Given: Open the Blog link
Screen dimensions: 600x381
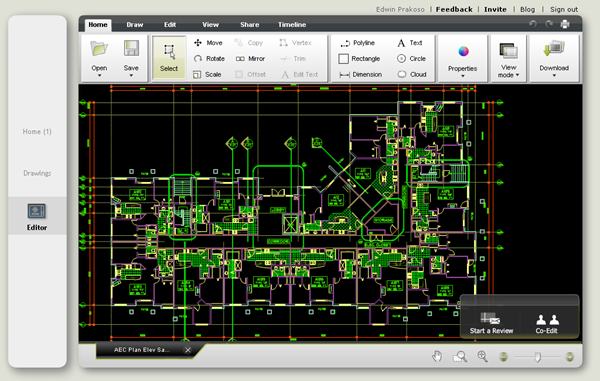Looking at the screenshot, I should (527, 9).
